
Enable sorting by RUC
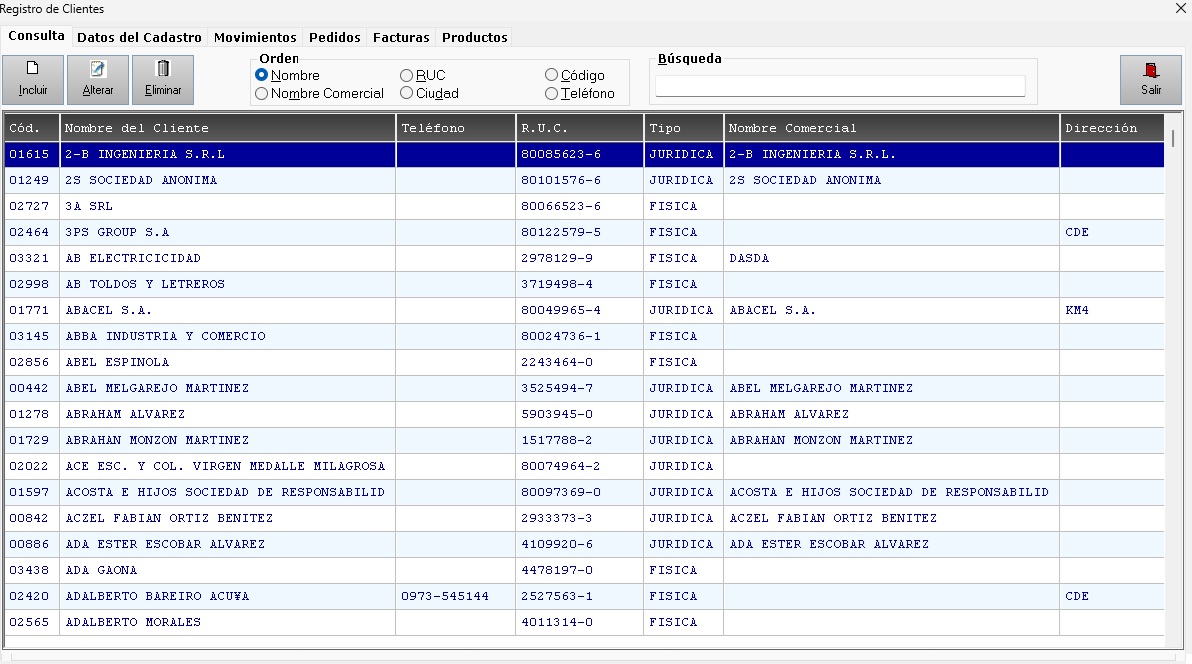tap(406, 74)
